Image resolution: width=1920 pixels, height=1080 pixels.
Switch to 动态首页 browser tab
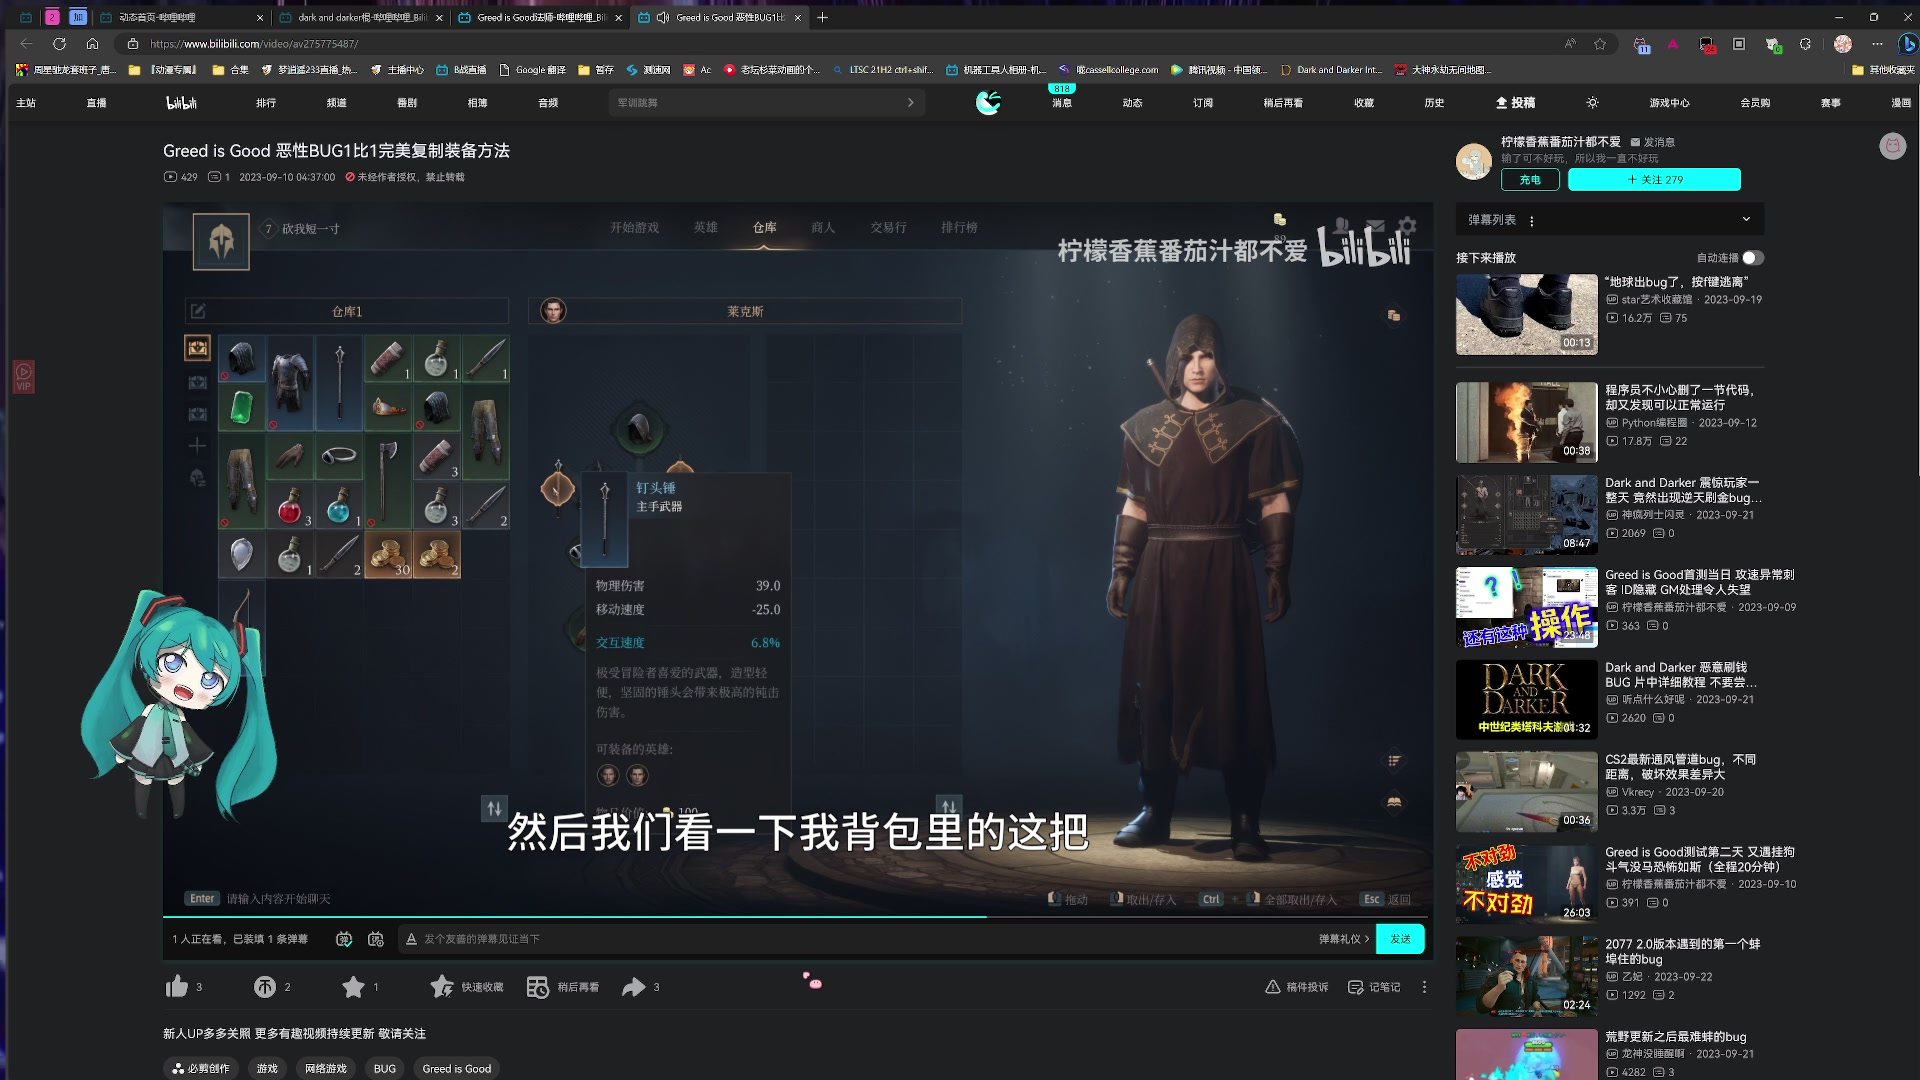[182, 17]
